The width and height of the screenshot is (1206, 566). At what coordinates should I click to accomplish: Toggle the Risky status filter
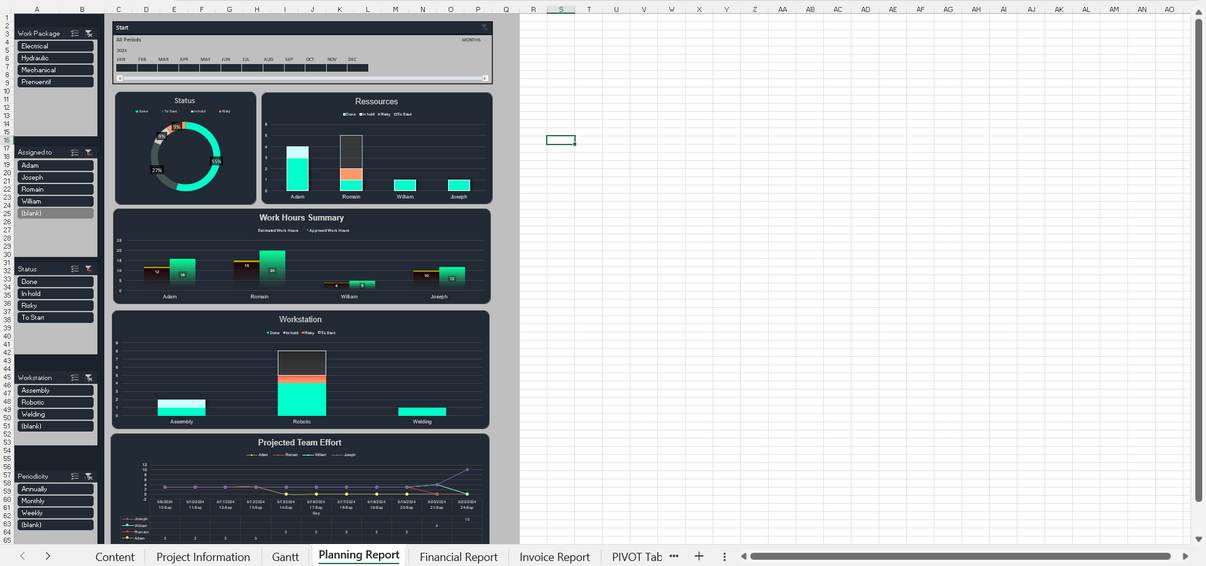pyautogui.click(x=56, y=306)
